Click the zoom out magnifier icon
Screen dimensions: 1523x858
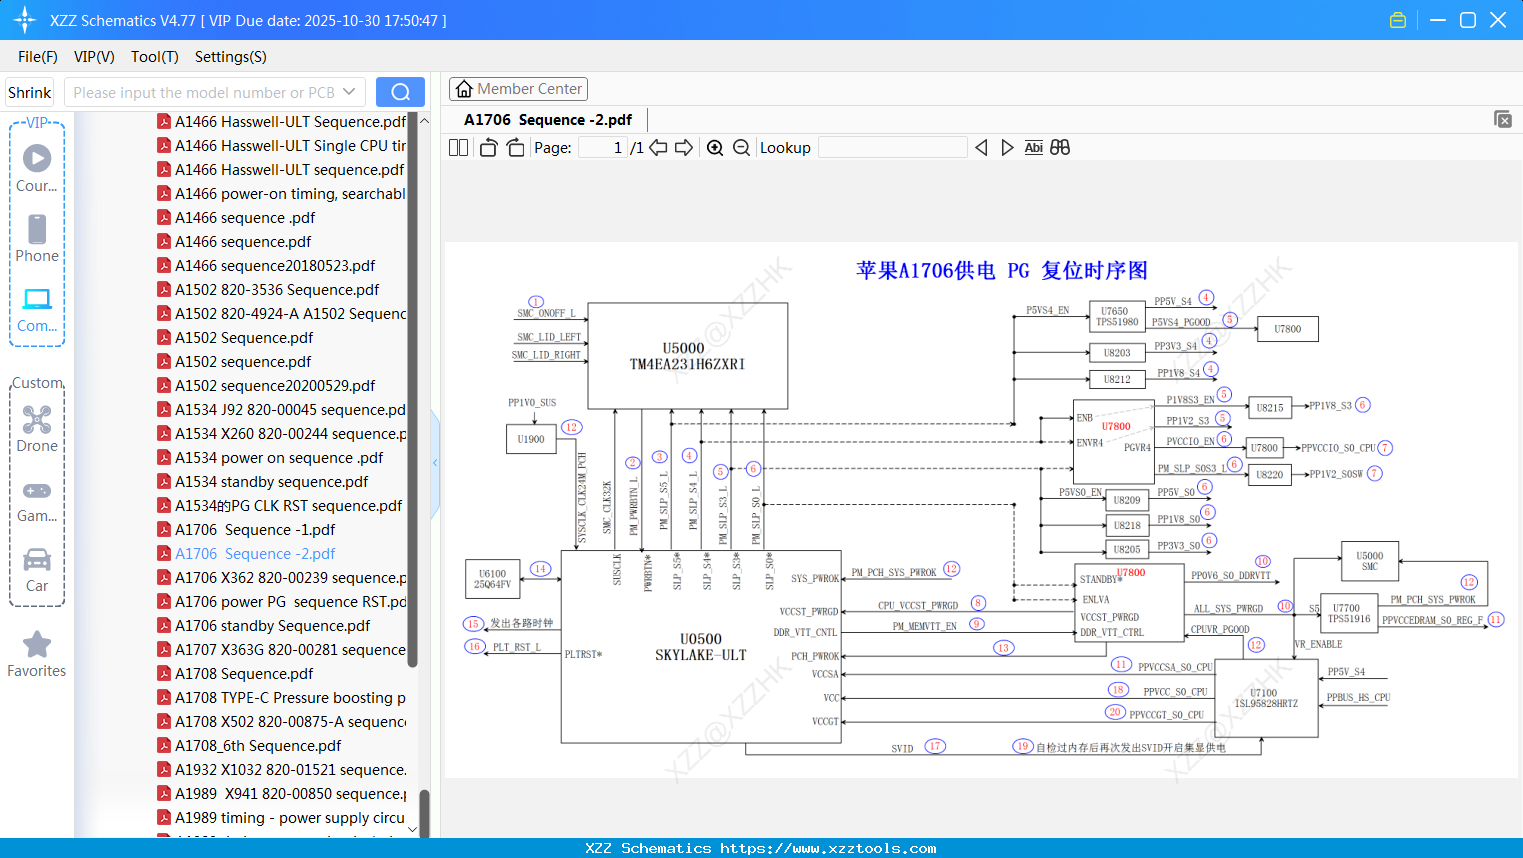741,148
